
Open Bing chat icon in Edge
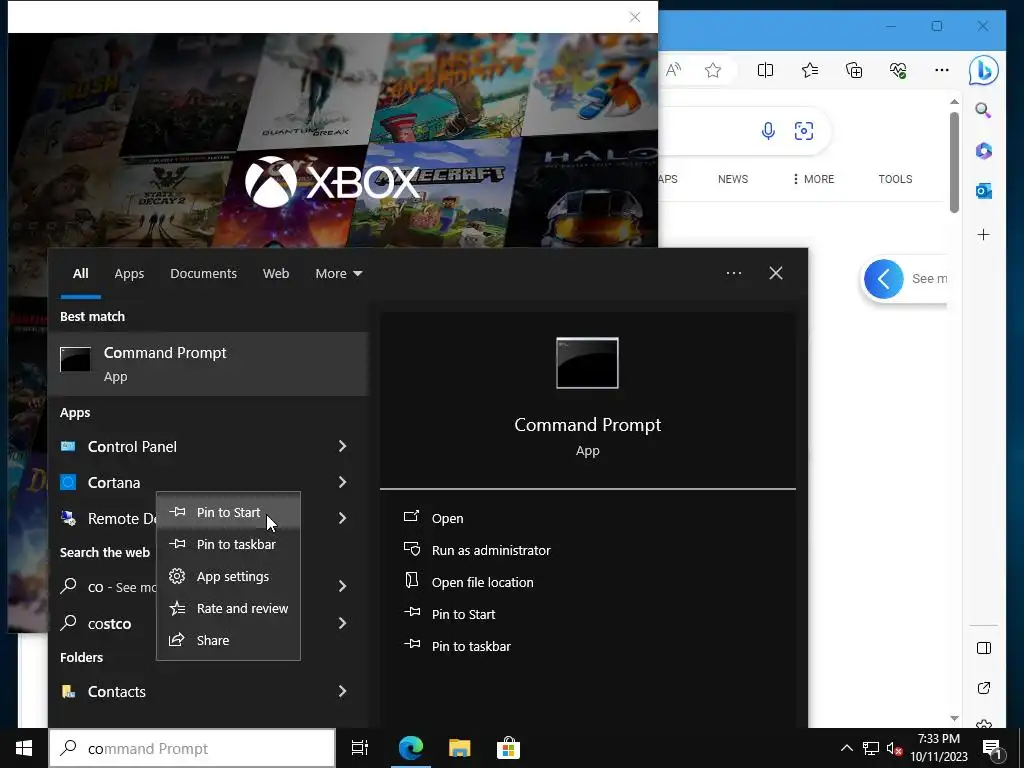click(x=984, y=70)
